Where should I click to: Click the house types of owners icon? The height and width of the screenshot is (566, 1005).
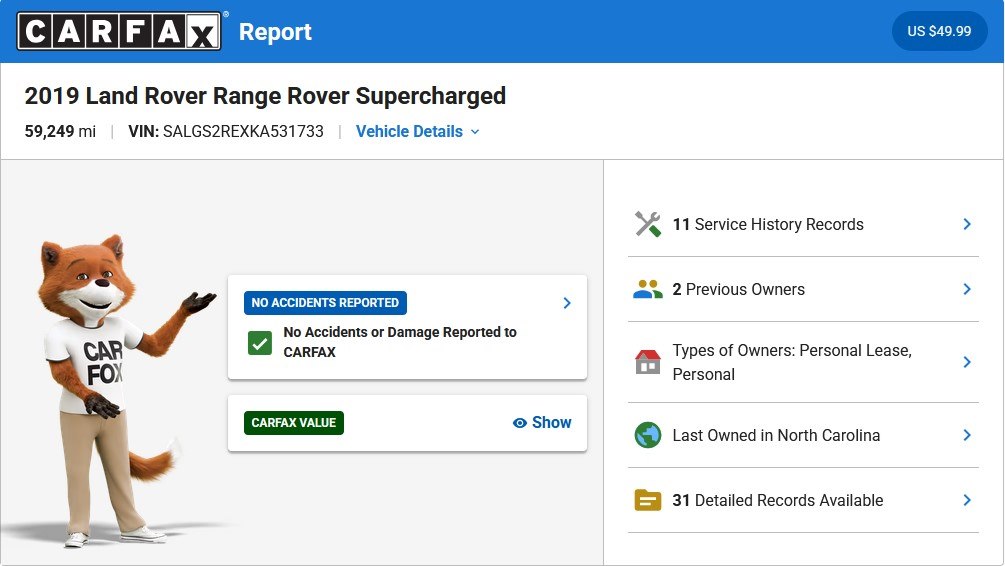[647, 362]
